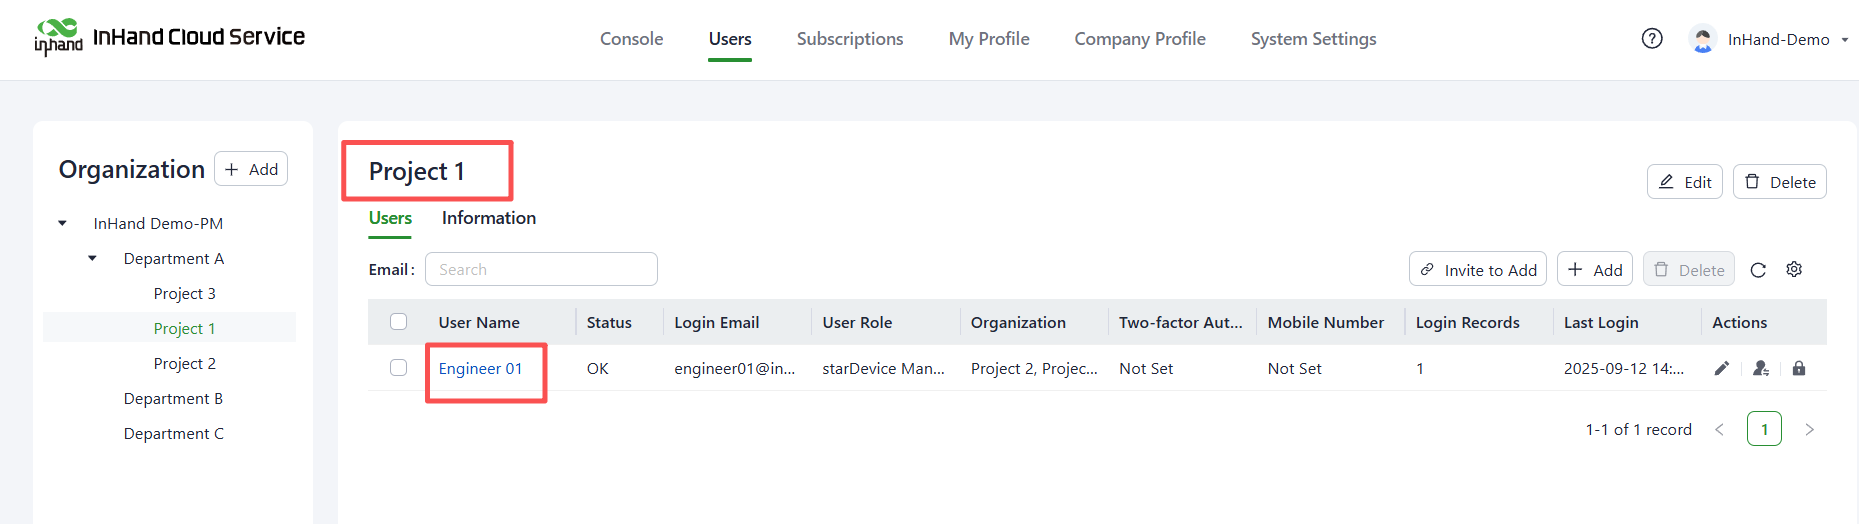Screen dimensions: 1859x524
Task: Select Project 2 in the organization tree
Action: 184,364
